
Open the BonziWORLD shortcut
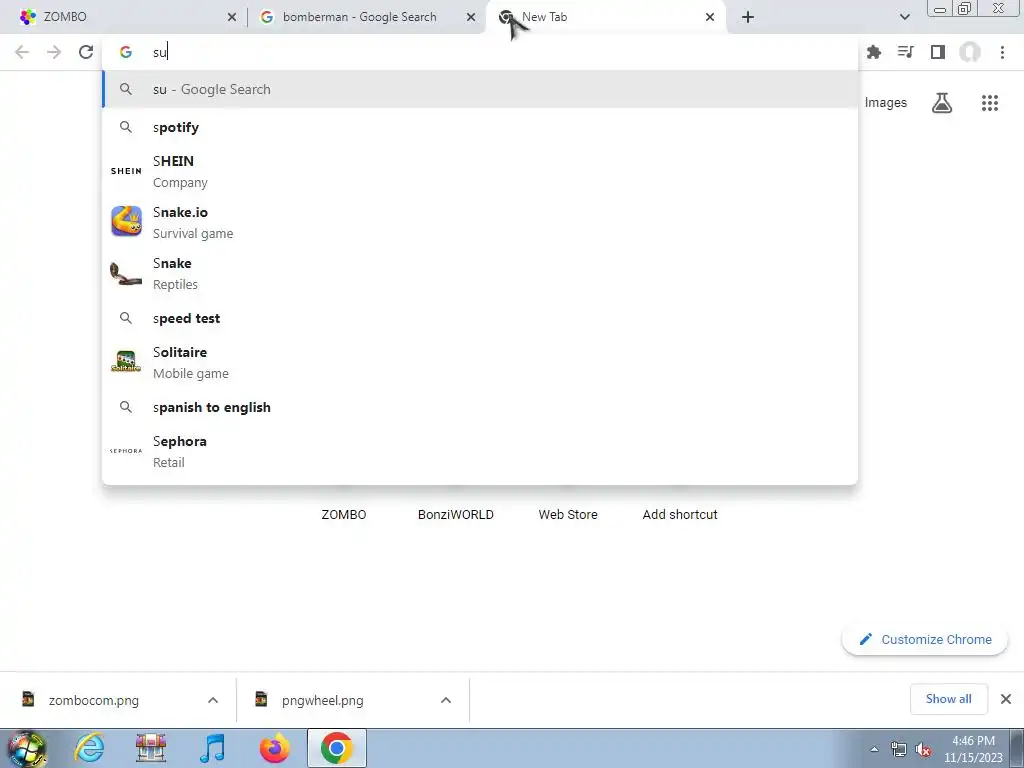tap(456, 514)
